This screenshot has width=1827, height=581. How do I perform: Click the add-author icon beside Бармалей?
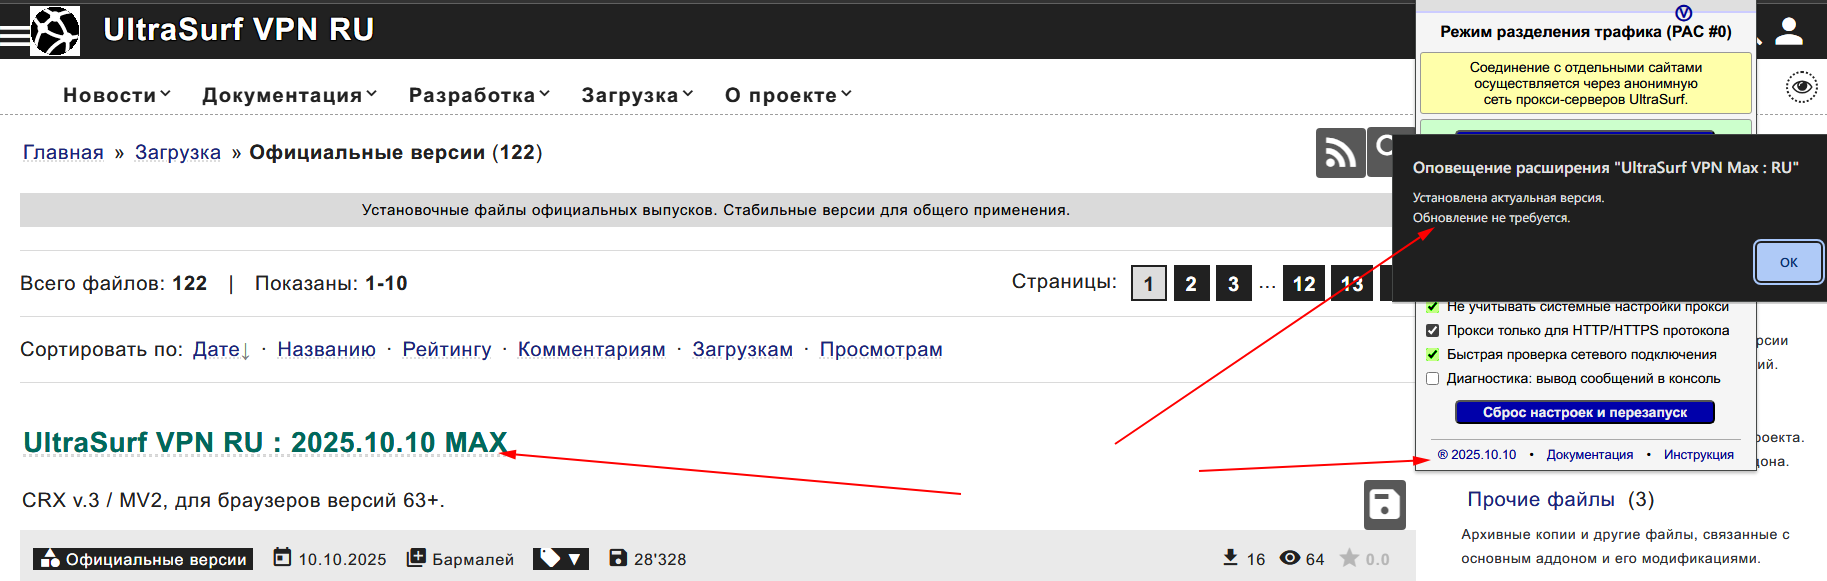point(416,557)
